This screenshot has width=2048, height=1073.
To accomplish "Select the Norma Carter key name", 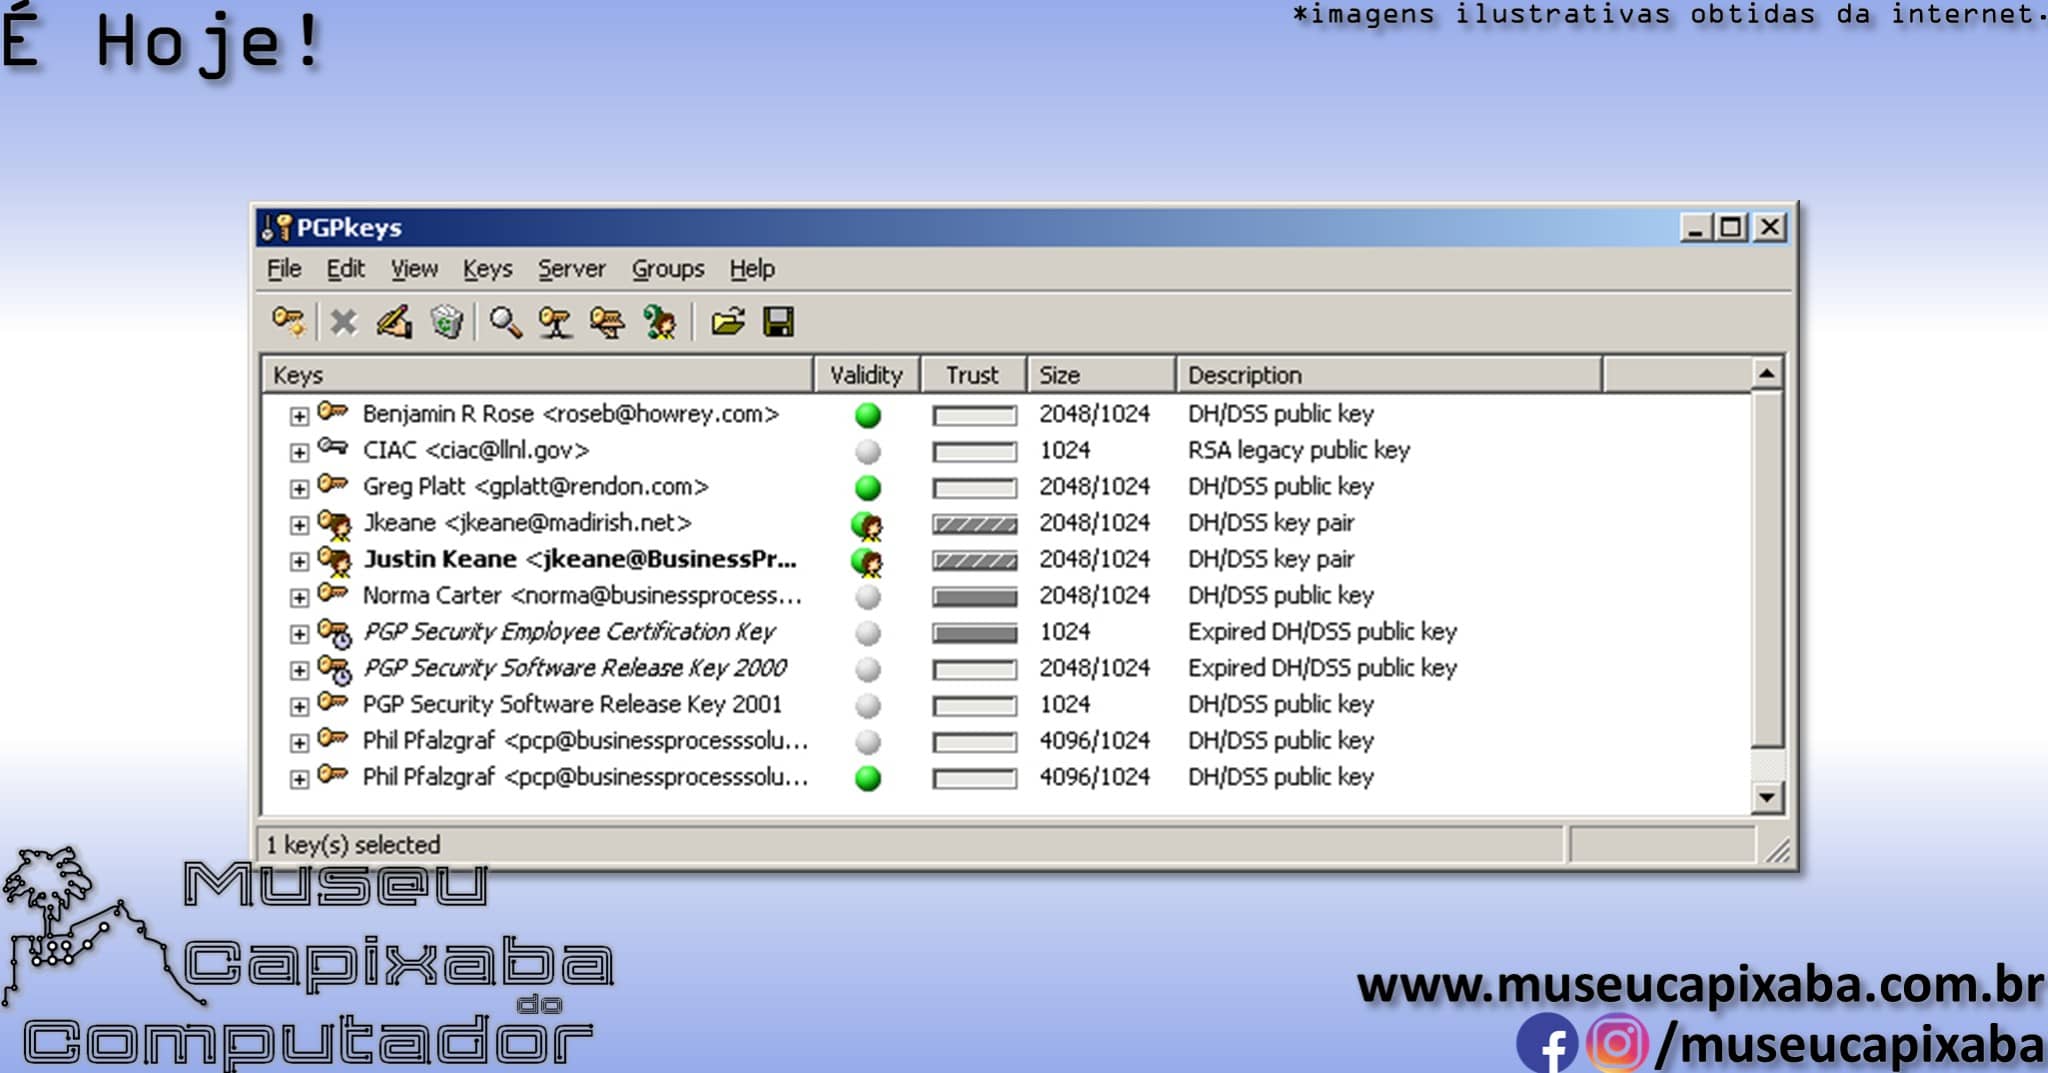I will click(x=582, y=596).
